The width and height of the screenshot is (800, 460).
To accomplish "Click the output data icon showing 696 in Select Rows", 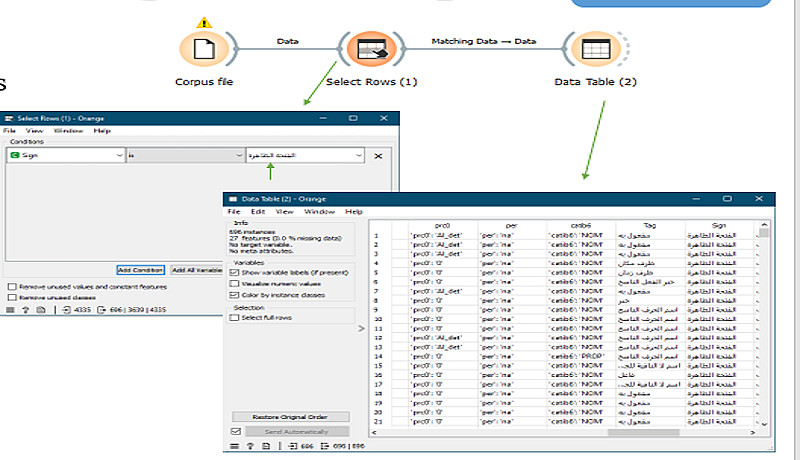I will point(101,310).
